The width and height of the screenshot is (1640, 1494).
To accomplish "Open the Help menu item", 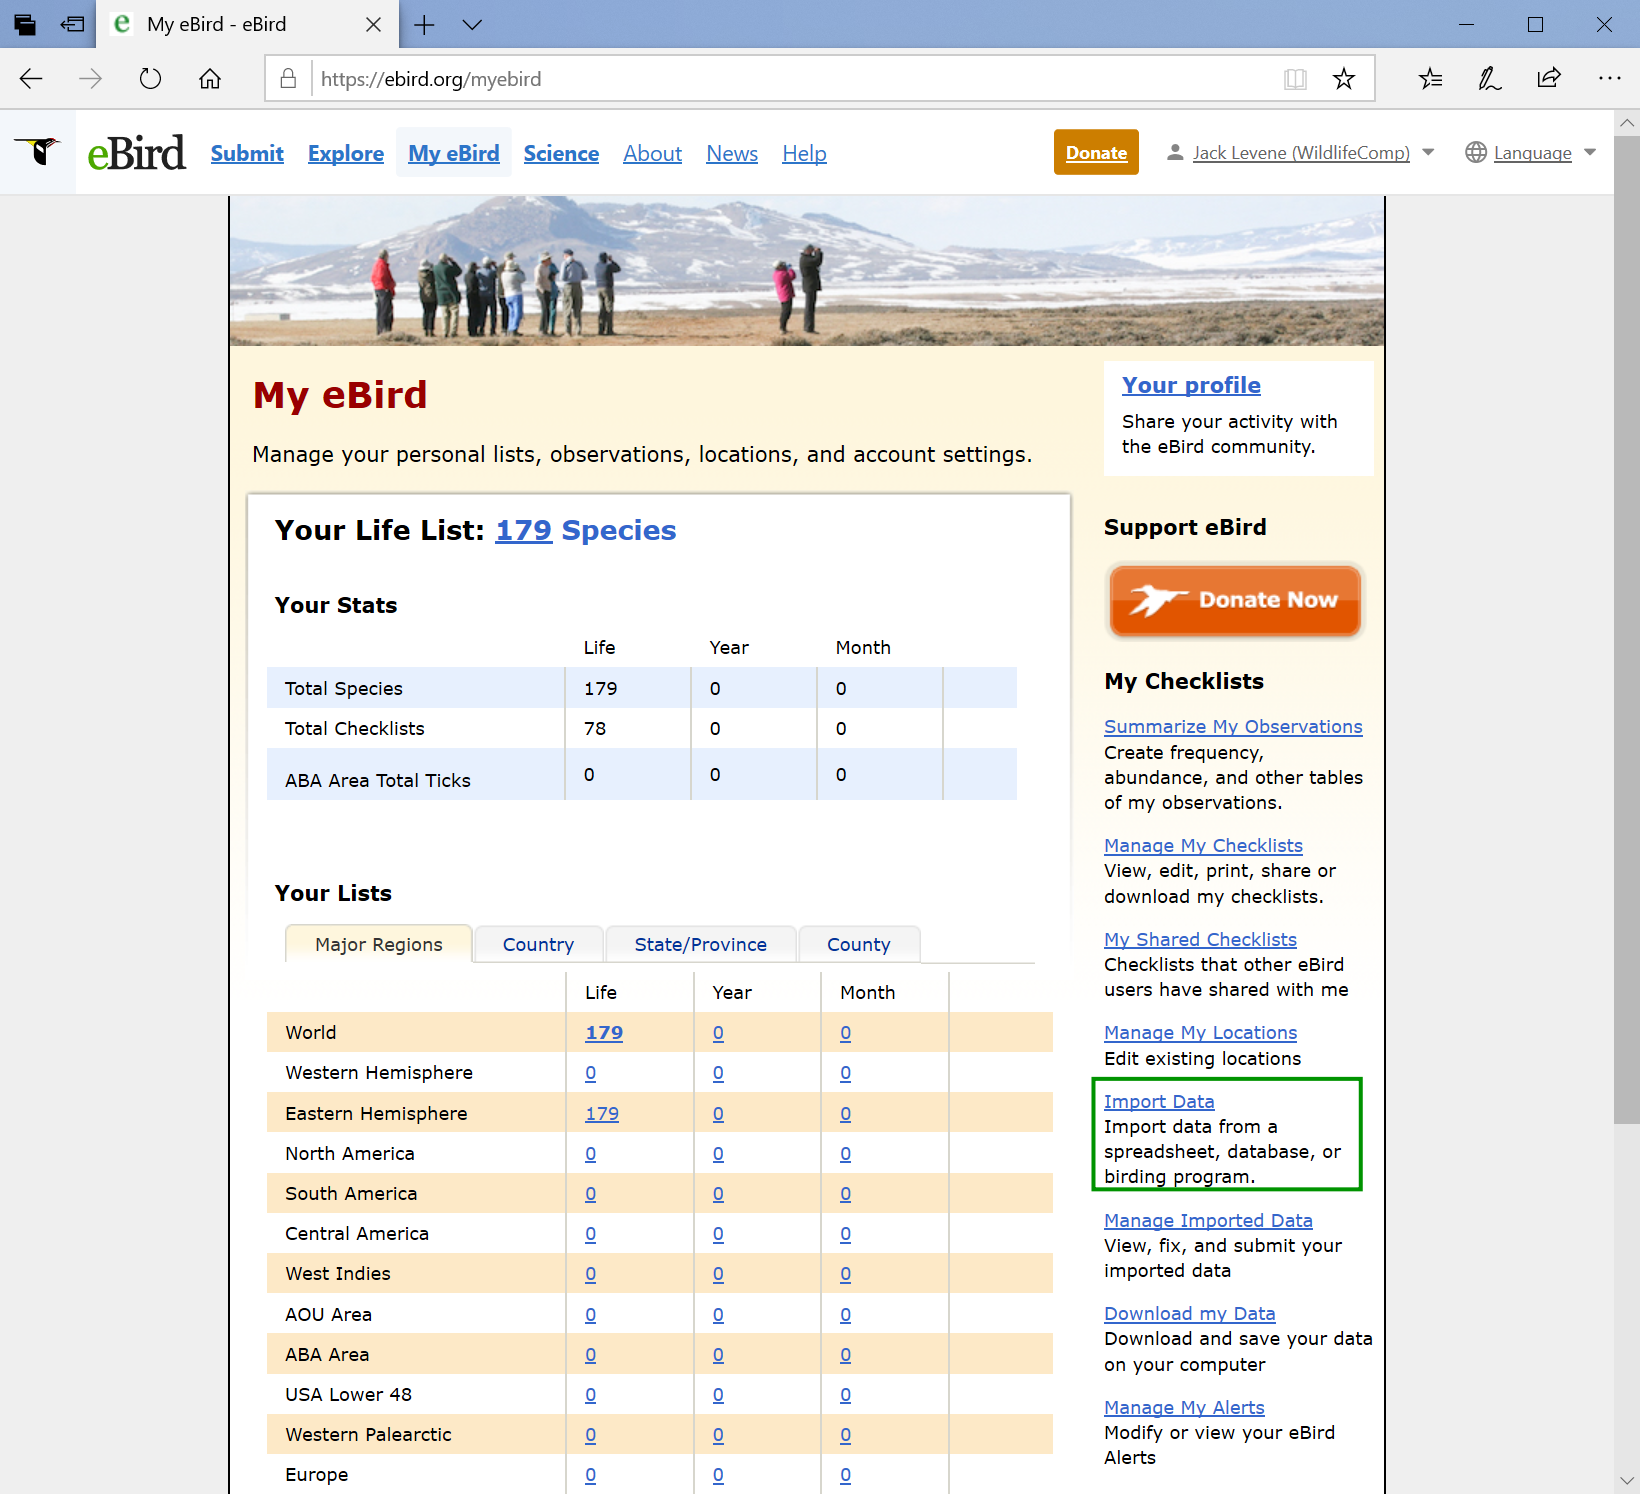I will click(804, 153).
